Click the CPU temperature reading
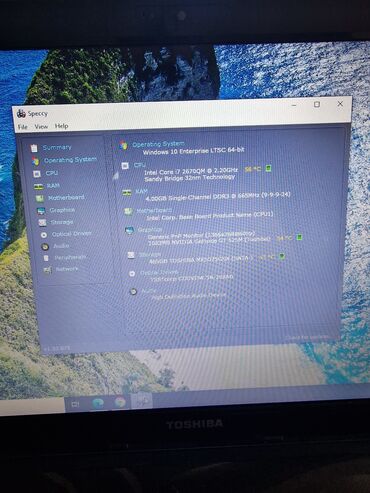This screenshot has height=493, width=370. 253,169
